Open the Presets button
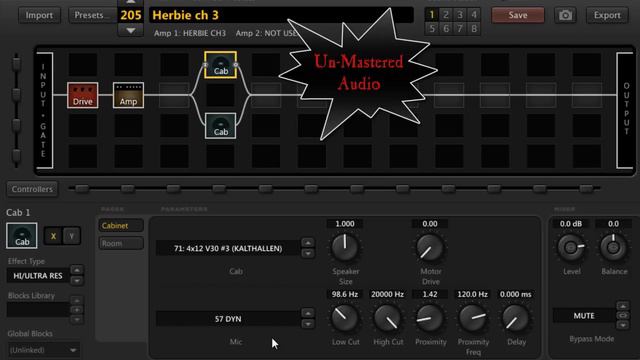The image size is (640, 360). [x=91, y=16]
